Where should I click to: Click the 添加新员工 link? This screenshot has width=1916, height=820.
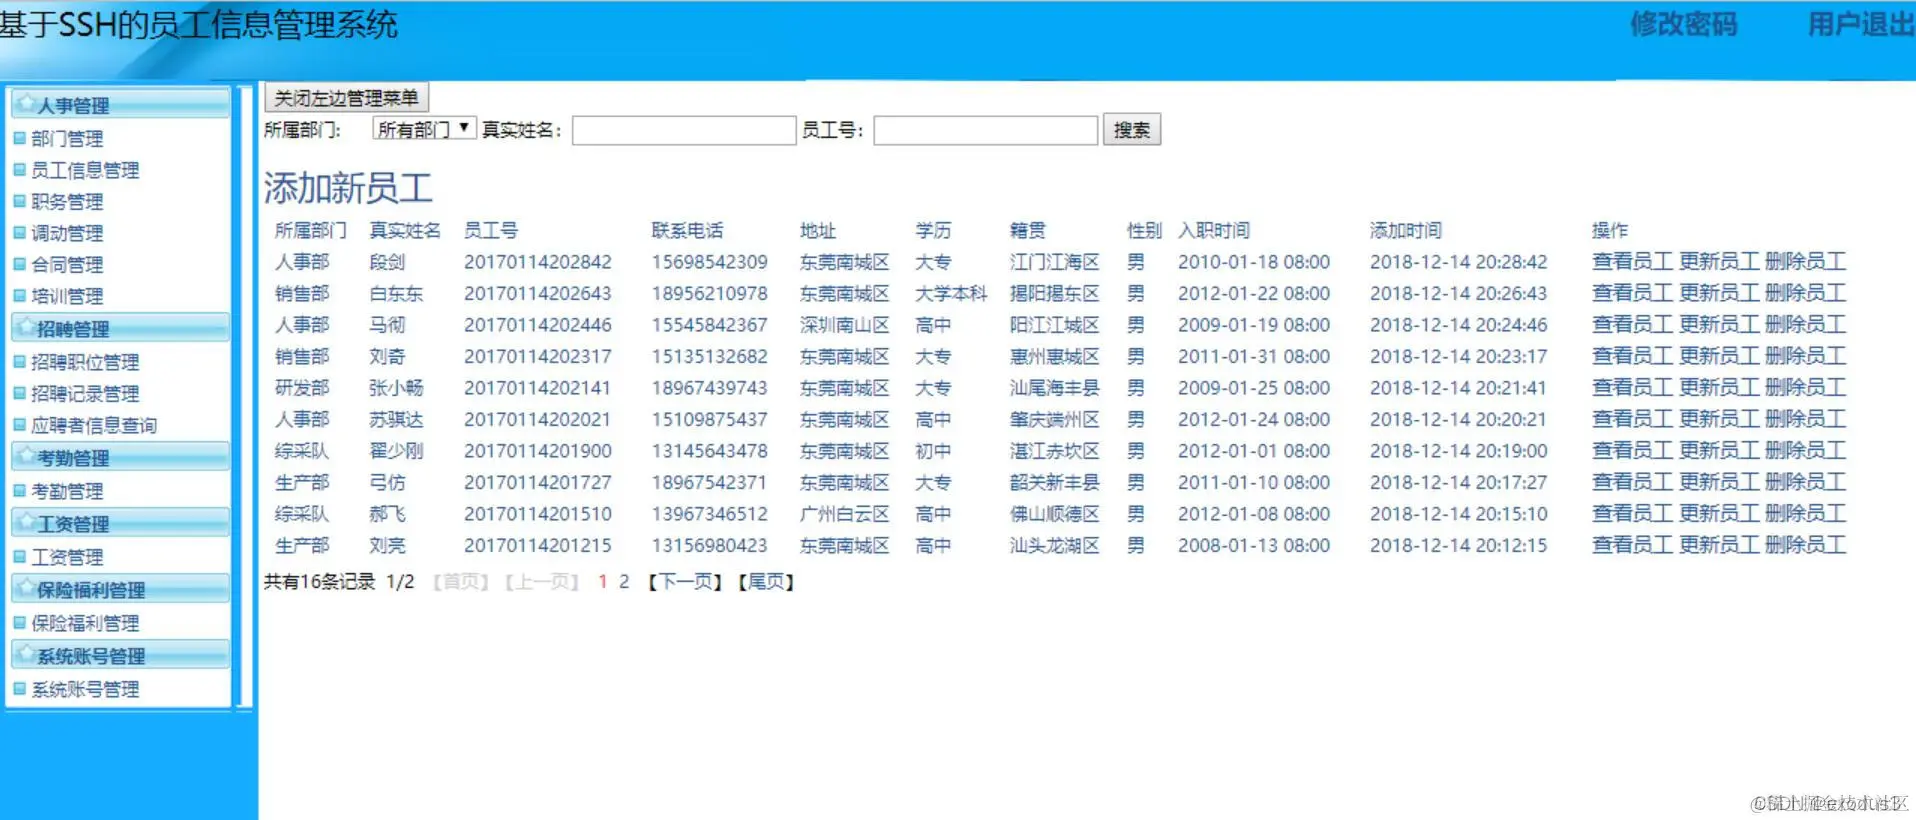click(x=348, y=188)
